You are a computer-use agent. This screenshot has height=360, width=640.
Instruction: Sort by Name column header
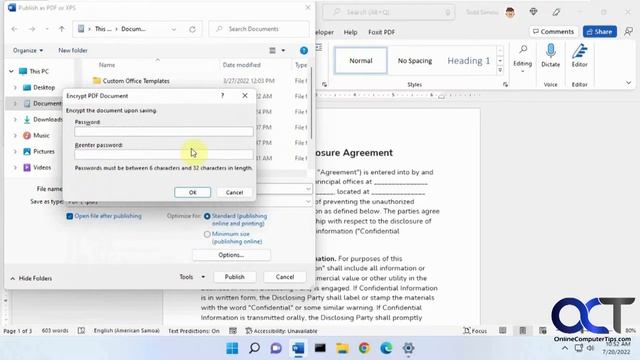(x=107, y=65)
